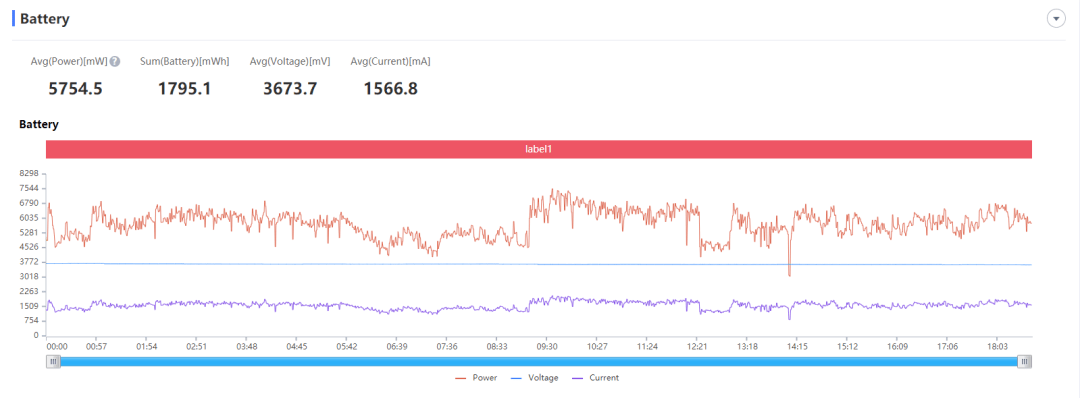Select the red label1 bar above the chart

(539, 149)
